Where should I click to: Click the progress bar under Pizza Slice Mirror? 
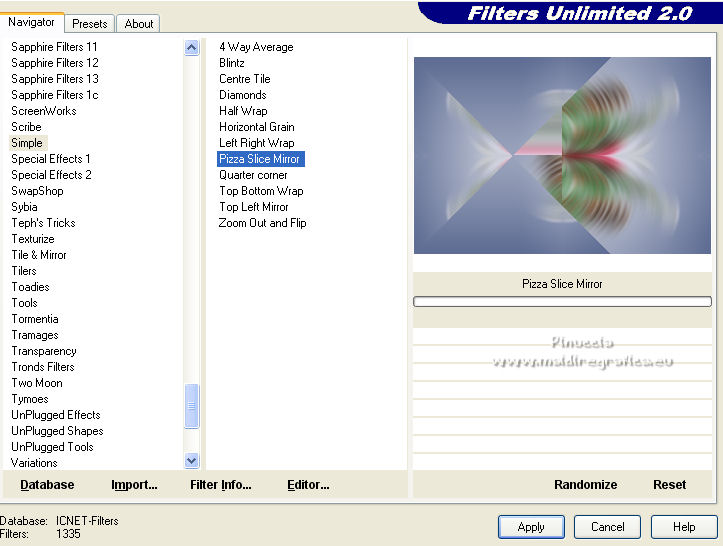[562, 302]
